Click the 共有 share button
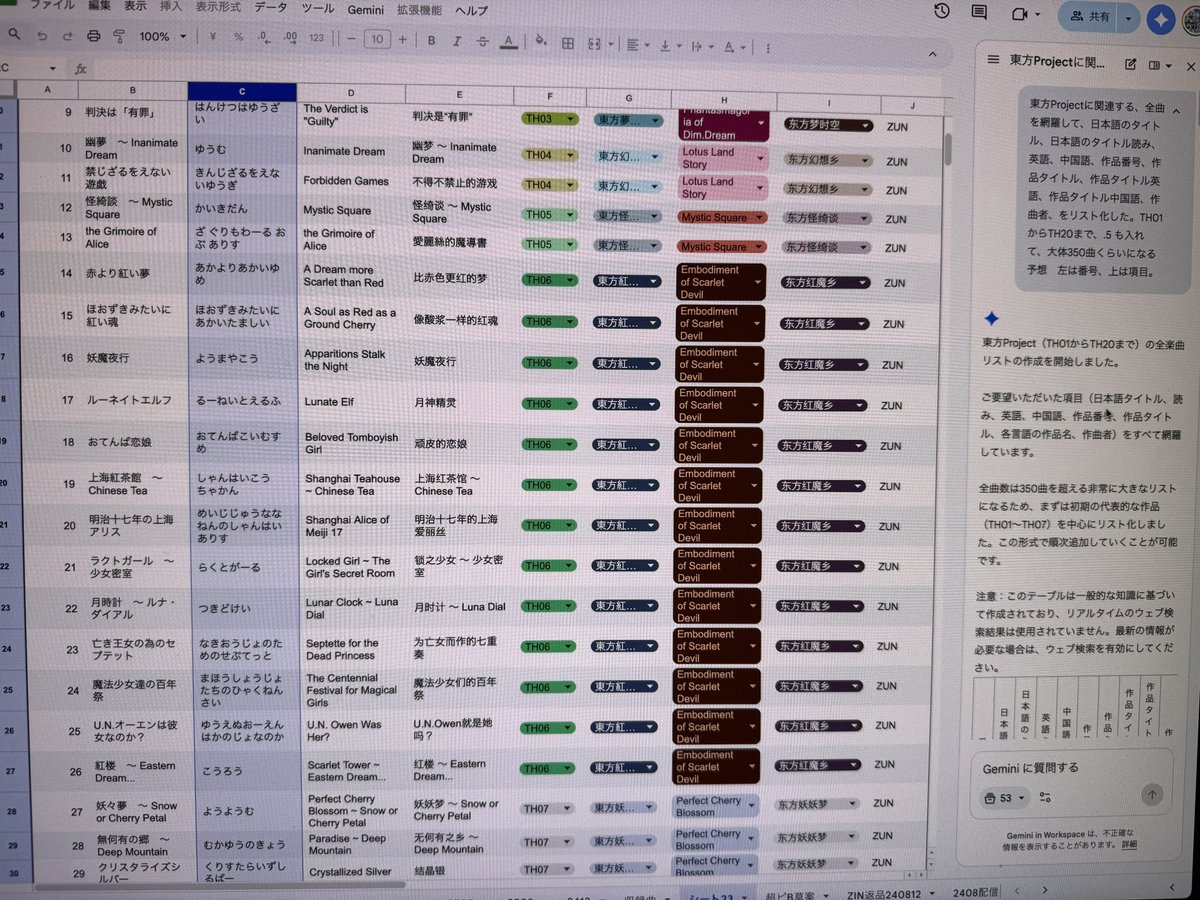Image resolution: width=1200 pixels, height=900 pixels. [1088, 17]
